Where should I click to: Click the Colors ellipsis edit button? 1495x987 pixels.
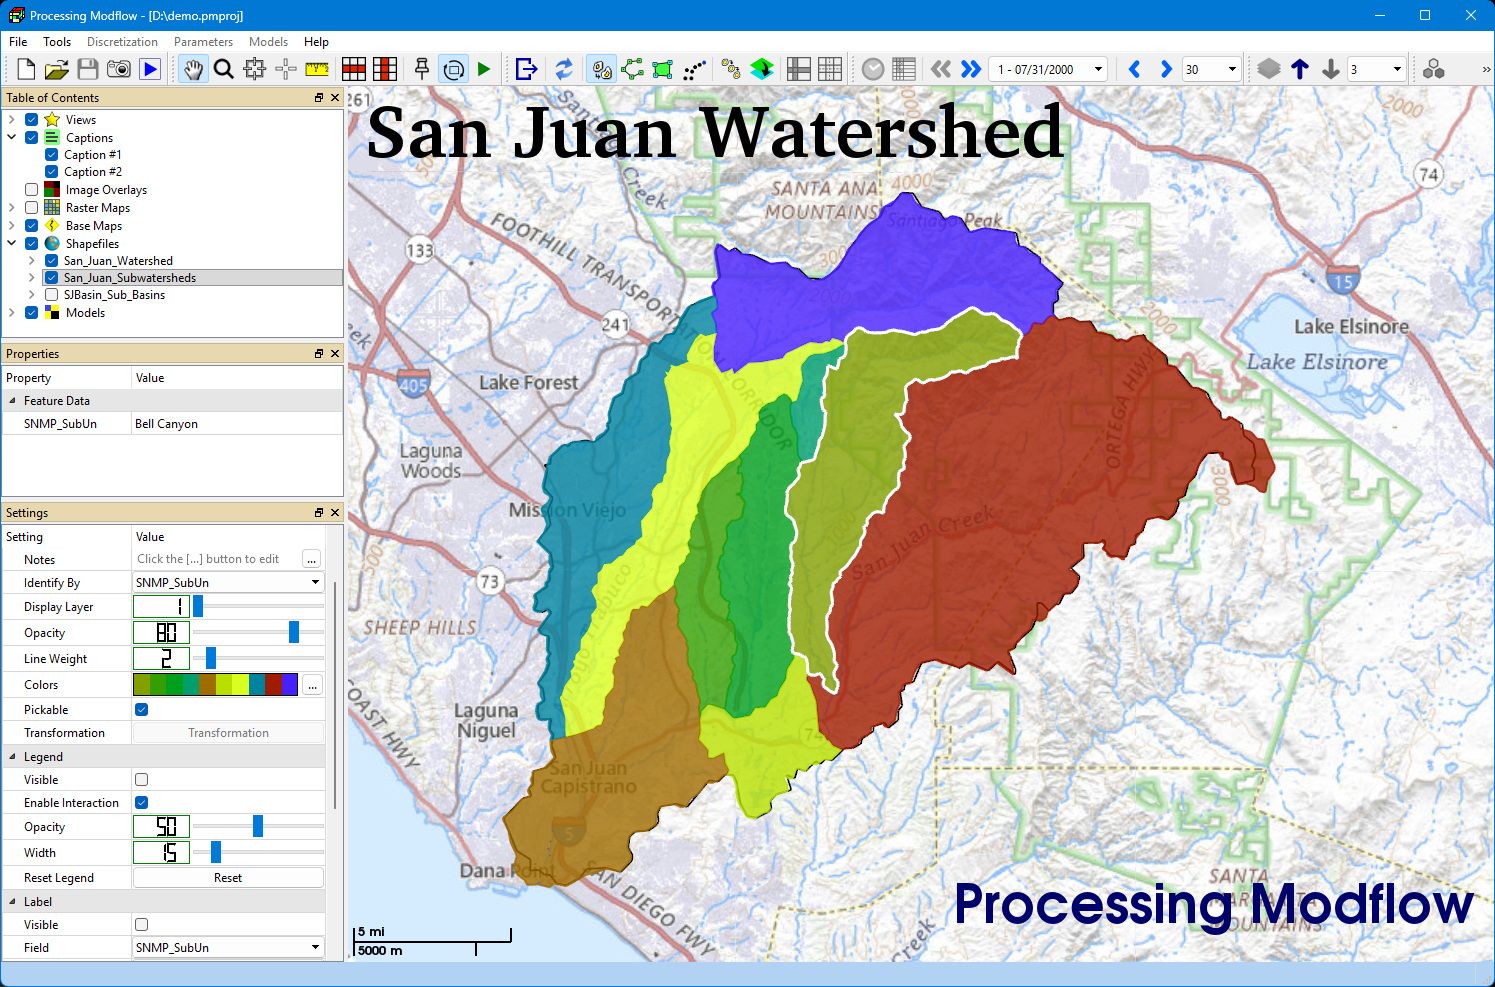[x=312, y=685]
